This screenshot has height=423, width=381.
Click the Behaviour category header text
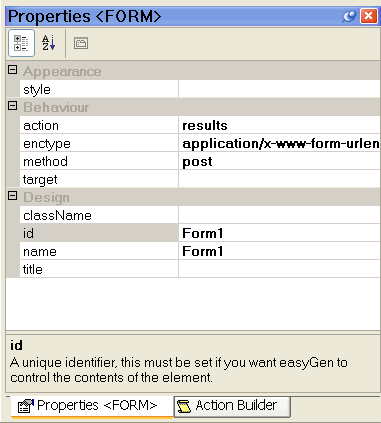tap(56, 107)
